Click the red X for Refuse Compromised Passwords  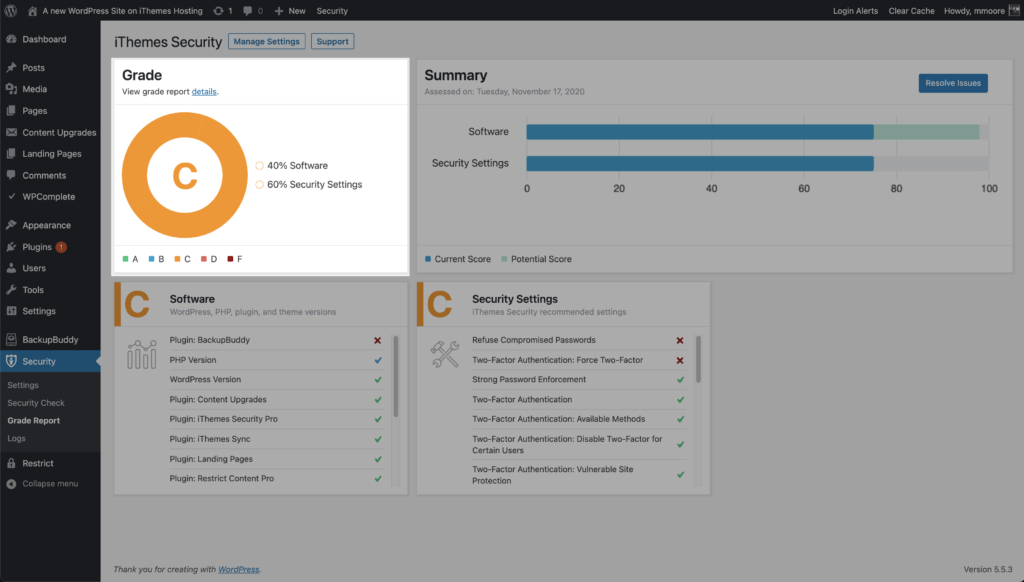pyautogui.click(x=680, y=340)
